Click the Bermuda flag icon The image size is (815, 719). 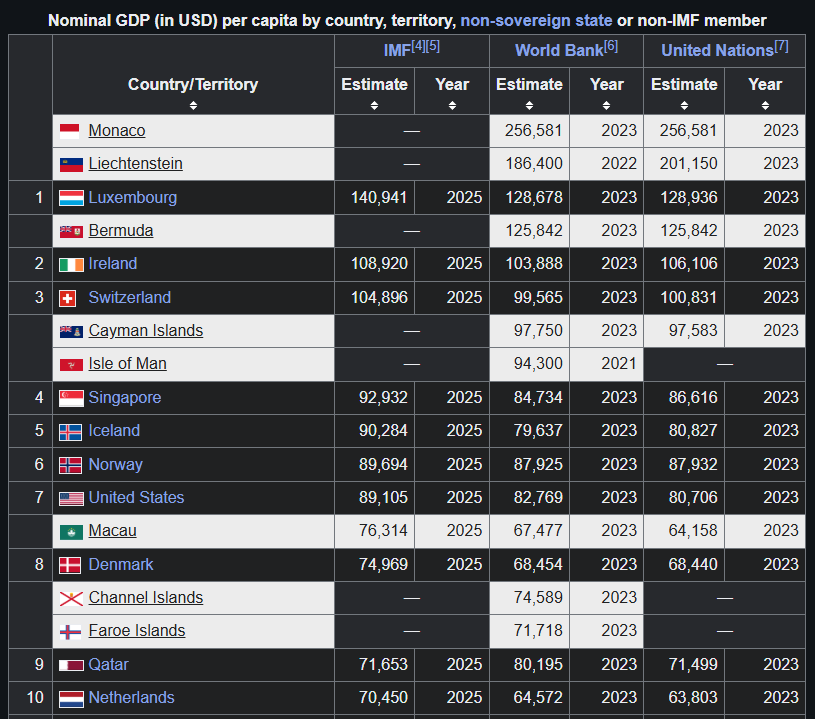[71, 231]
